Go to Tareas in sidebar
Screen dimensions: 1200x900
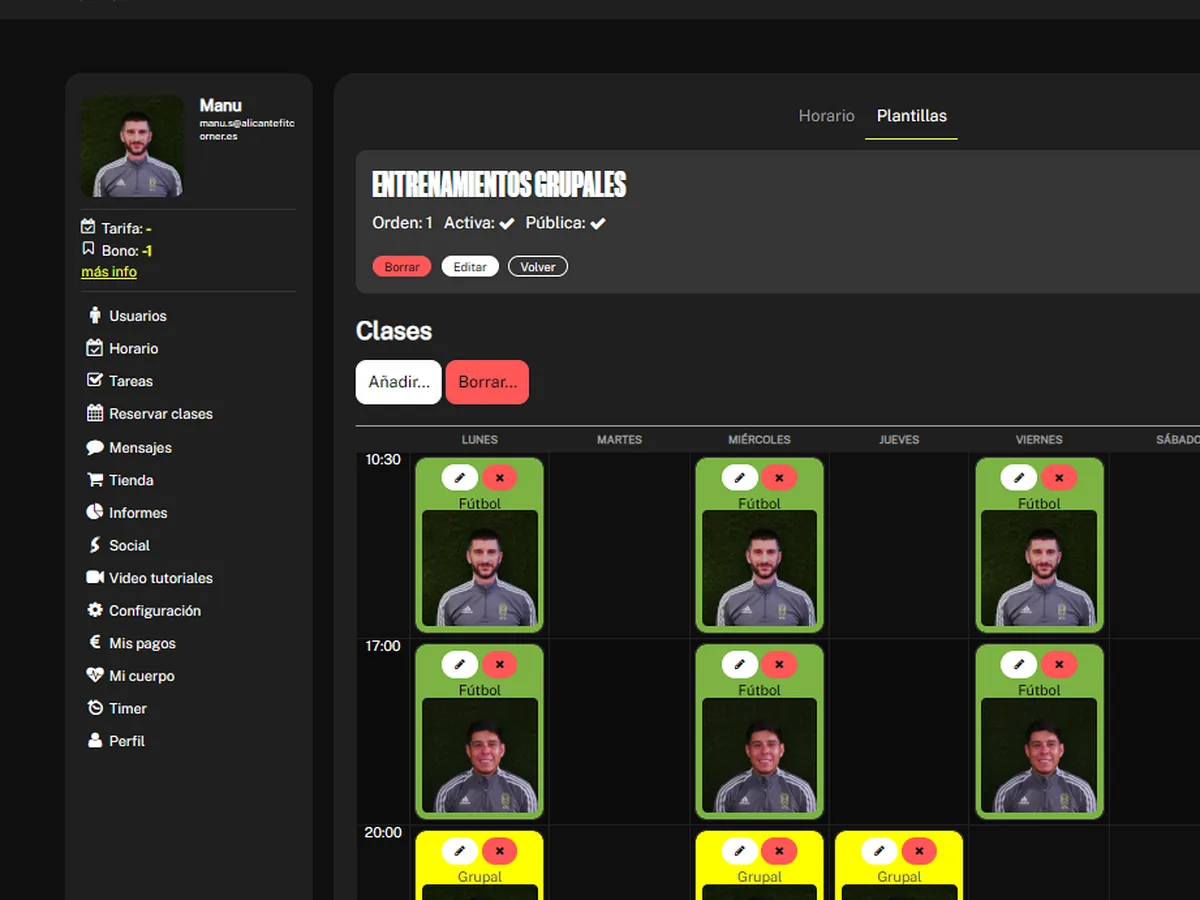pos(120,381)
